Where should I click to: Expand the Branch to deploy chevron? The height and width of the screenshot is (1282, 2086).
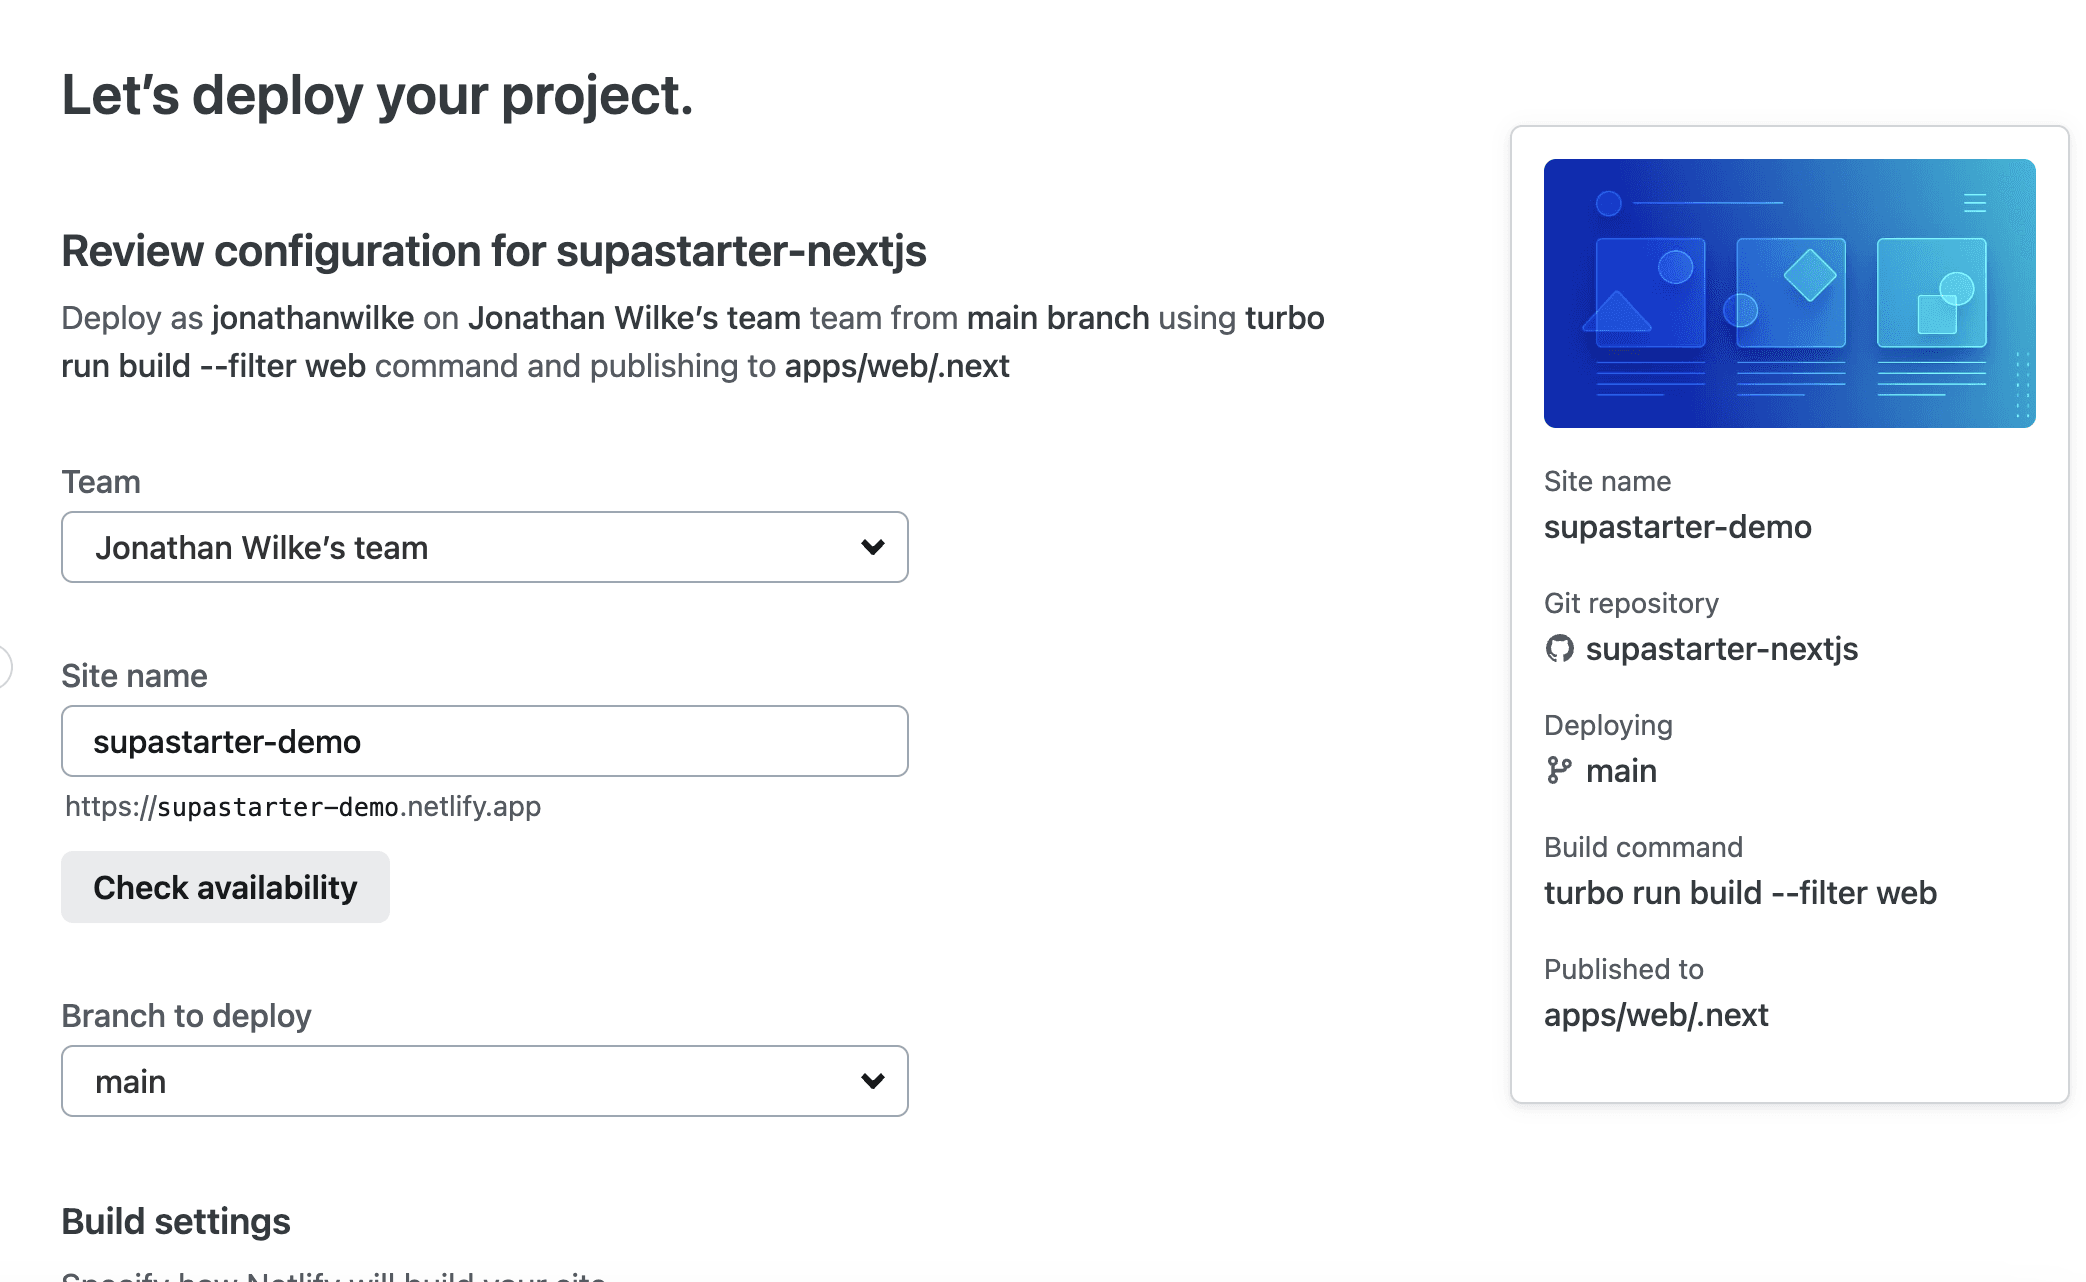[x=872, y=1081]
